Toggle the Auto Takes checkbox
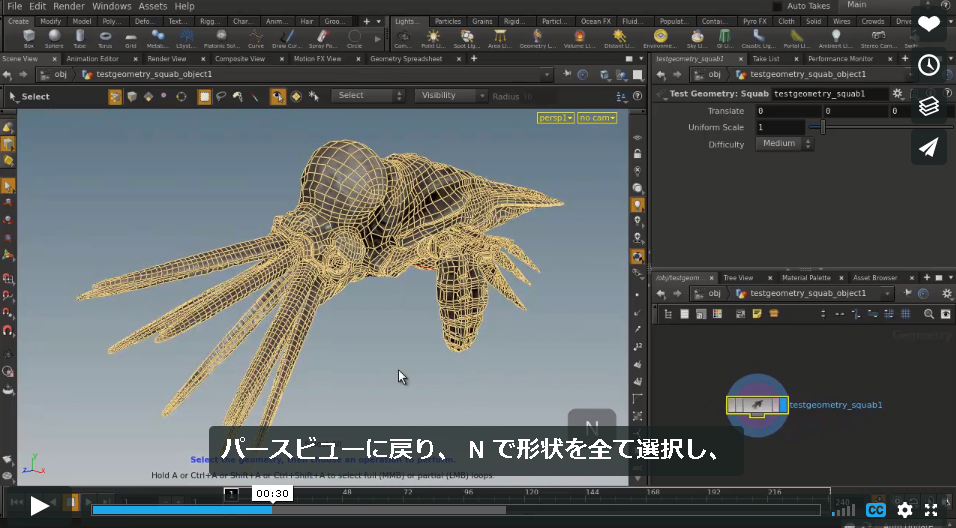The width and height of the screenshot is (956, 528). click(777, 6)
